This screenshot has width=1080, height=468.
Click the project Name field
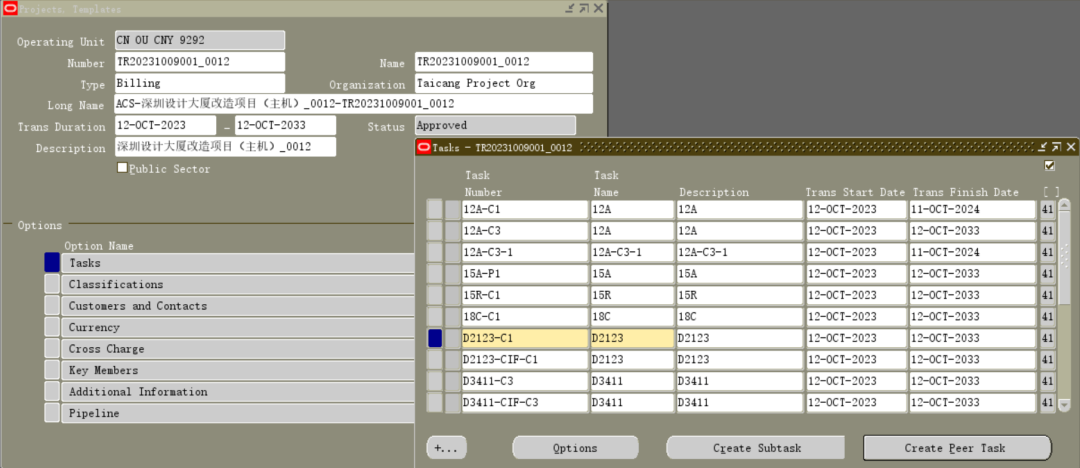pyautogui.click(x=503, y=62)
